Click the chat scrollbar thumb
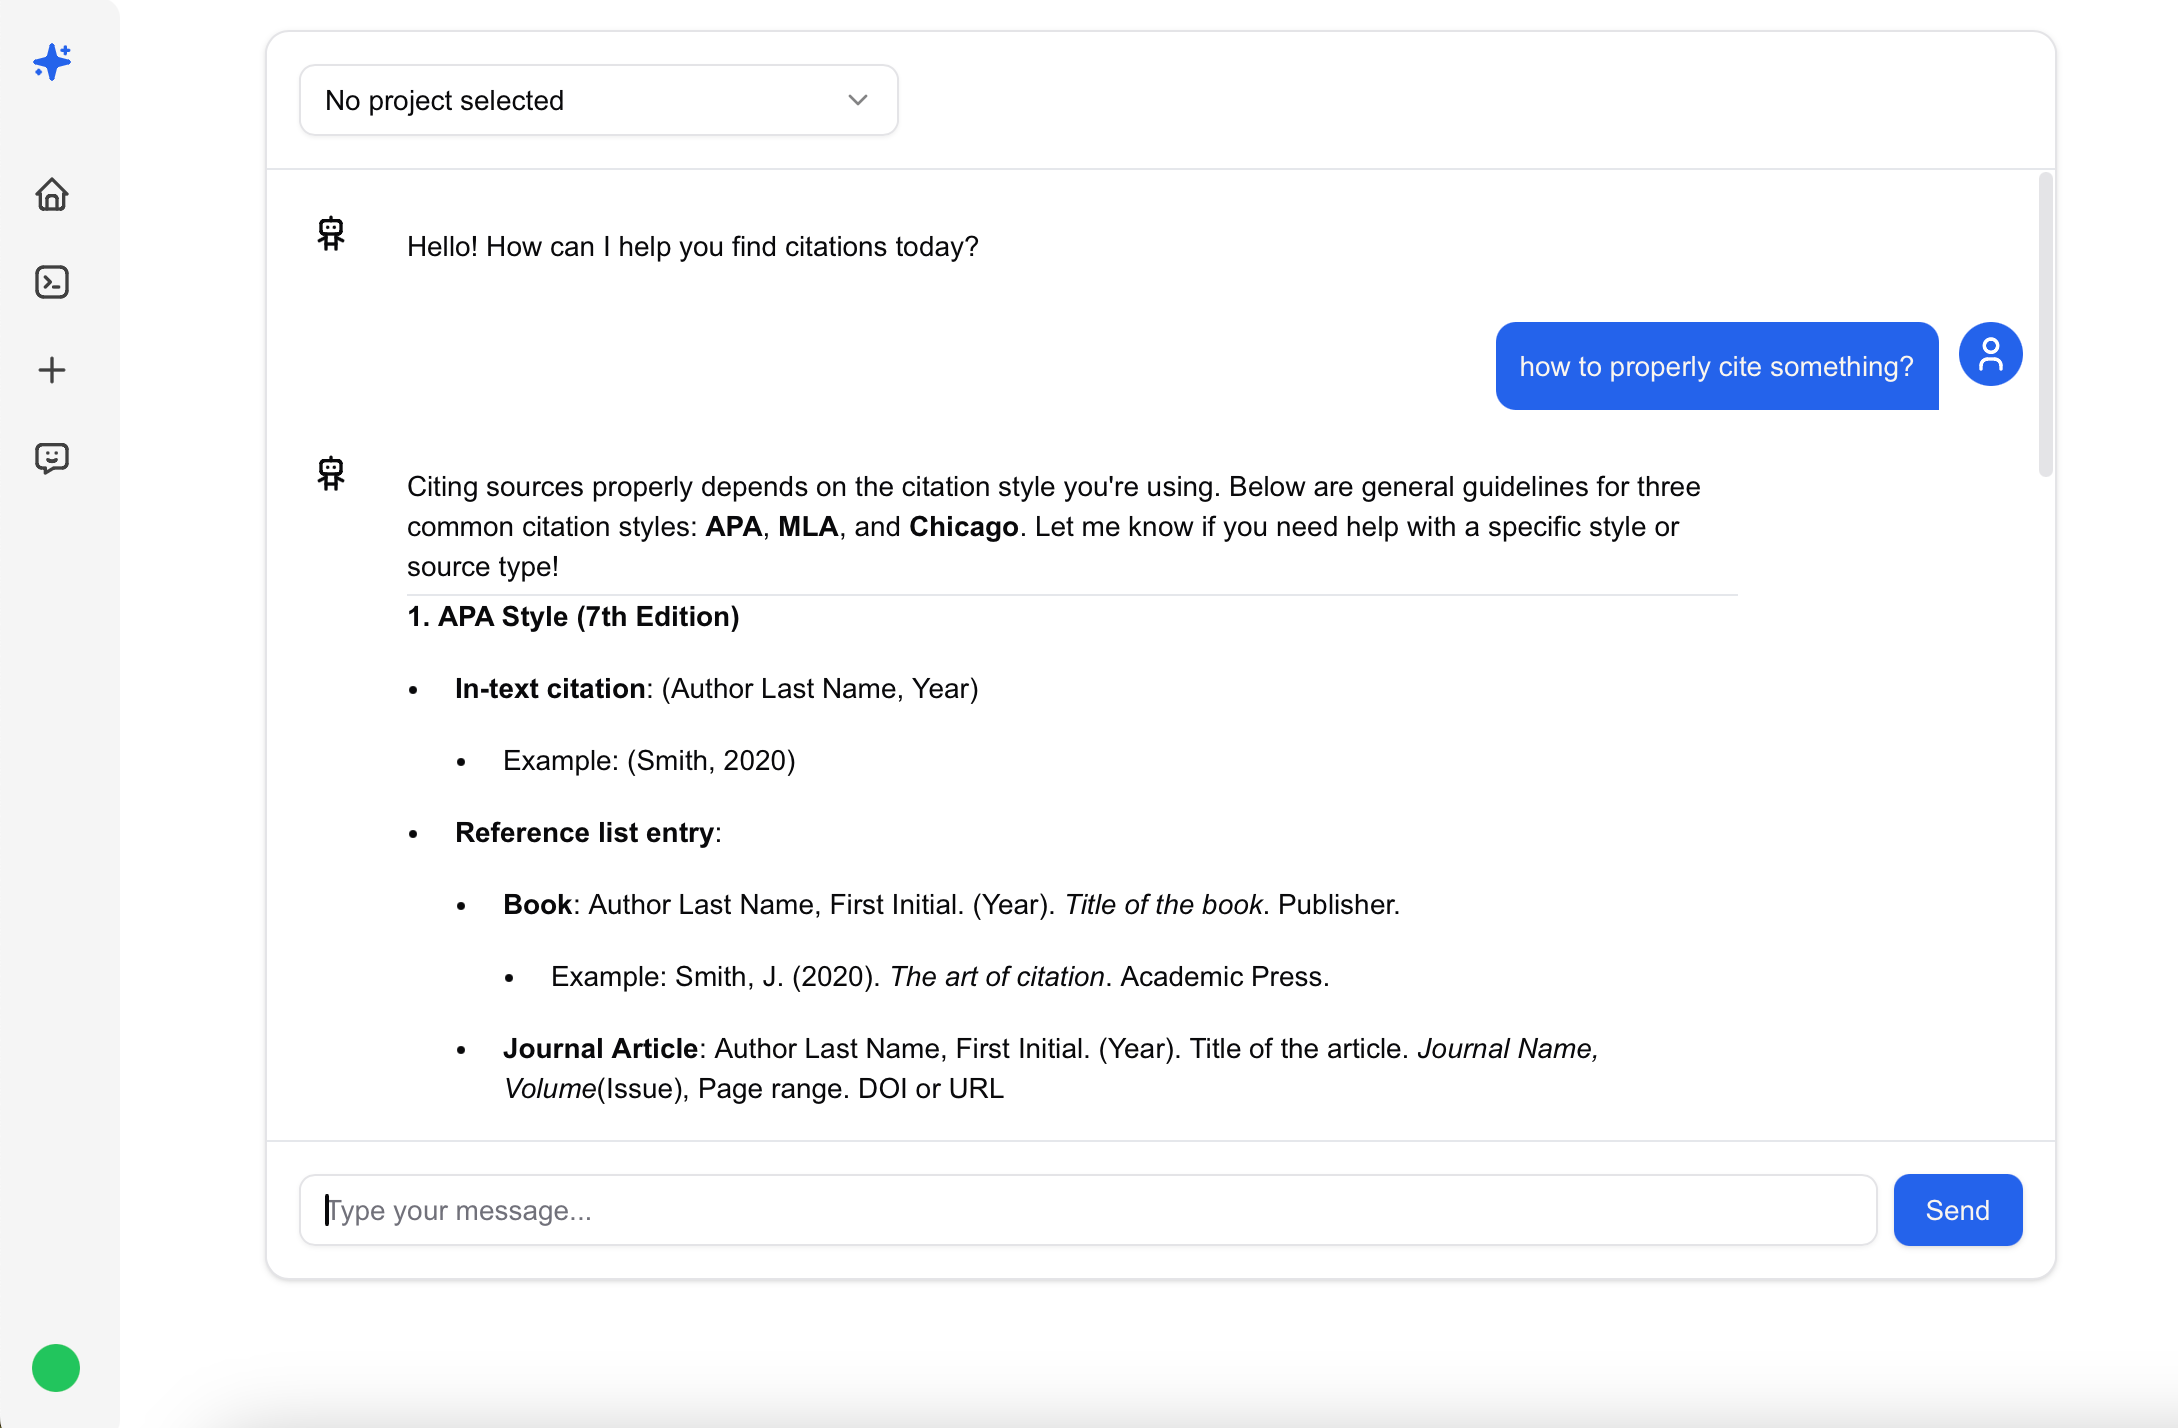 pyautogui.click(x=2045, y=324)
